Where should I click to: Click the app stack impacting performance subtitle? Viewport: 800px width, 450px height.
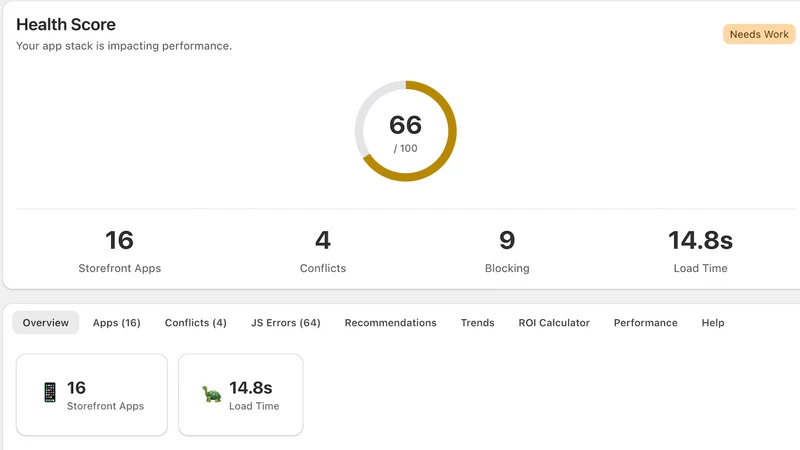[124, 46]
